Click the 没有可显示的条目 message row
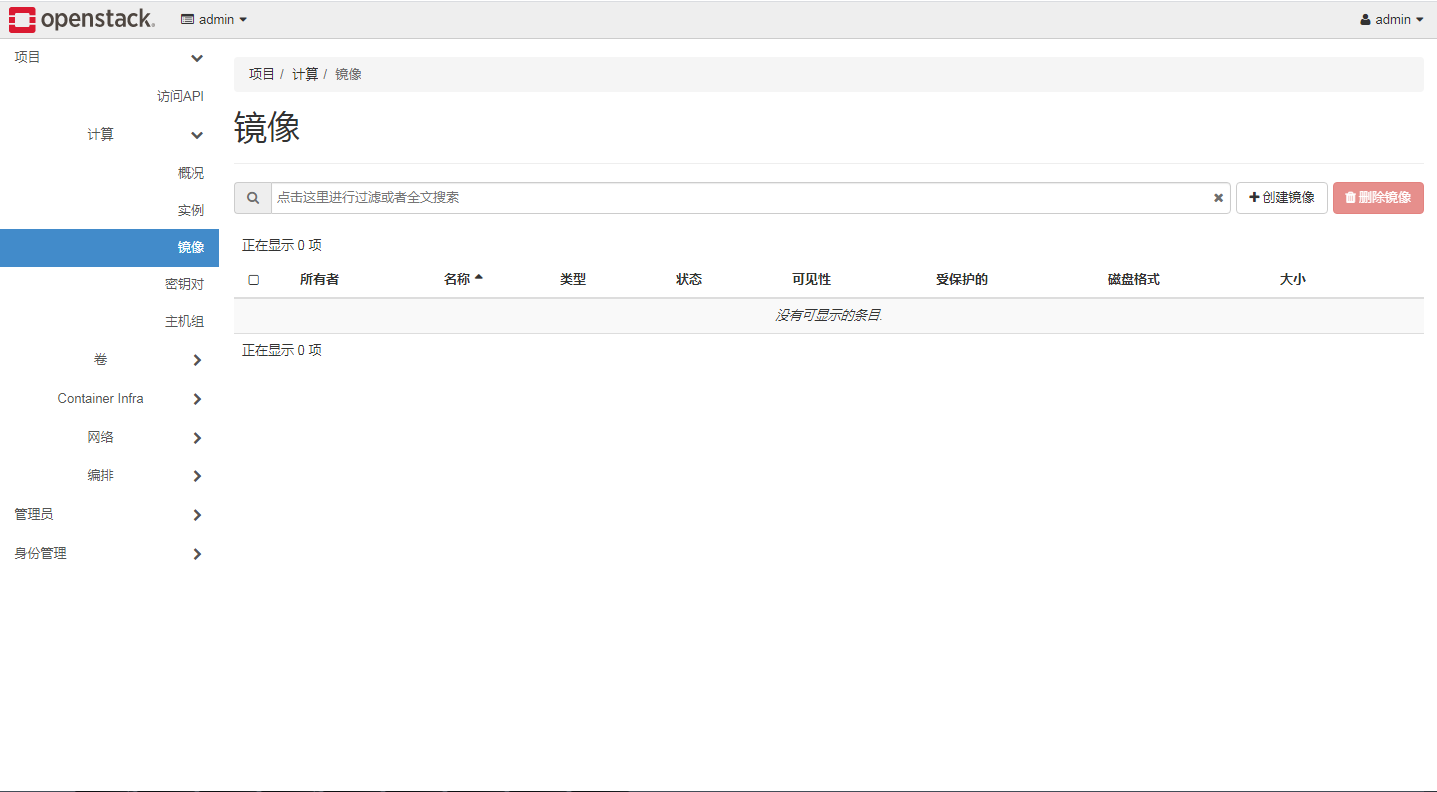The image size is (1437, 792). point(829,316)
